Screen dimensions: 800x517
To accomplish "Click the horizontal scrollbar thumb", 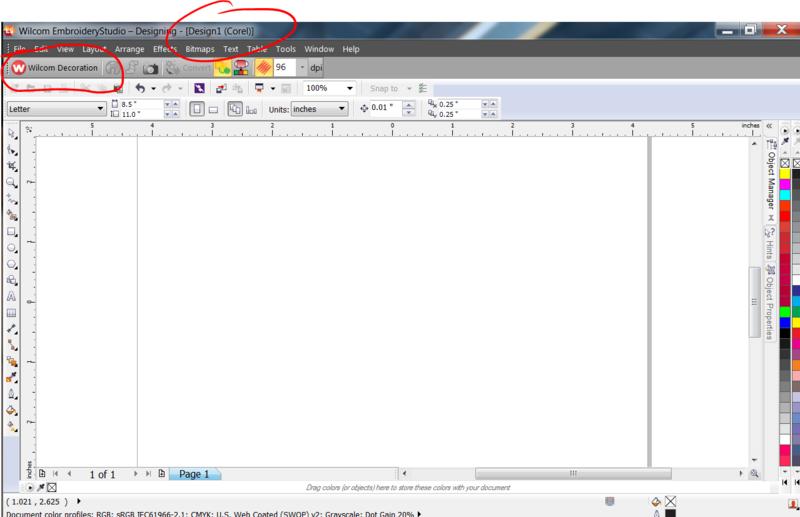I will (x=573, y=474).
